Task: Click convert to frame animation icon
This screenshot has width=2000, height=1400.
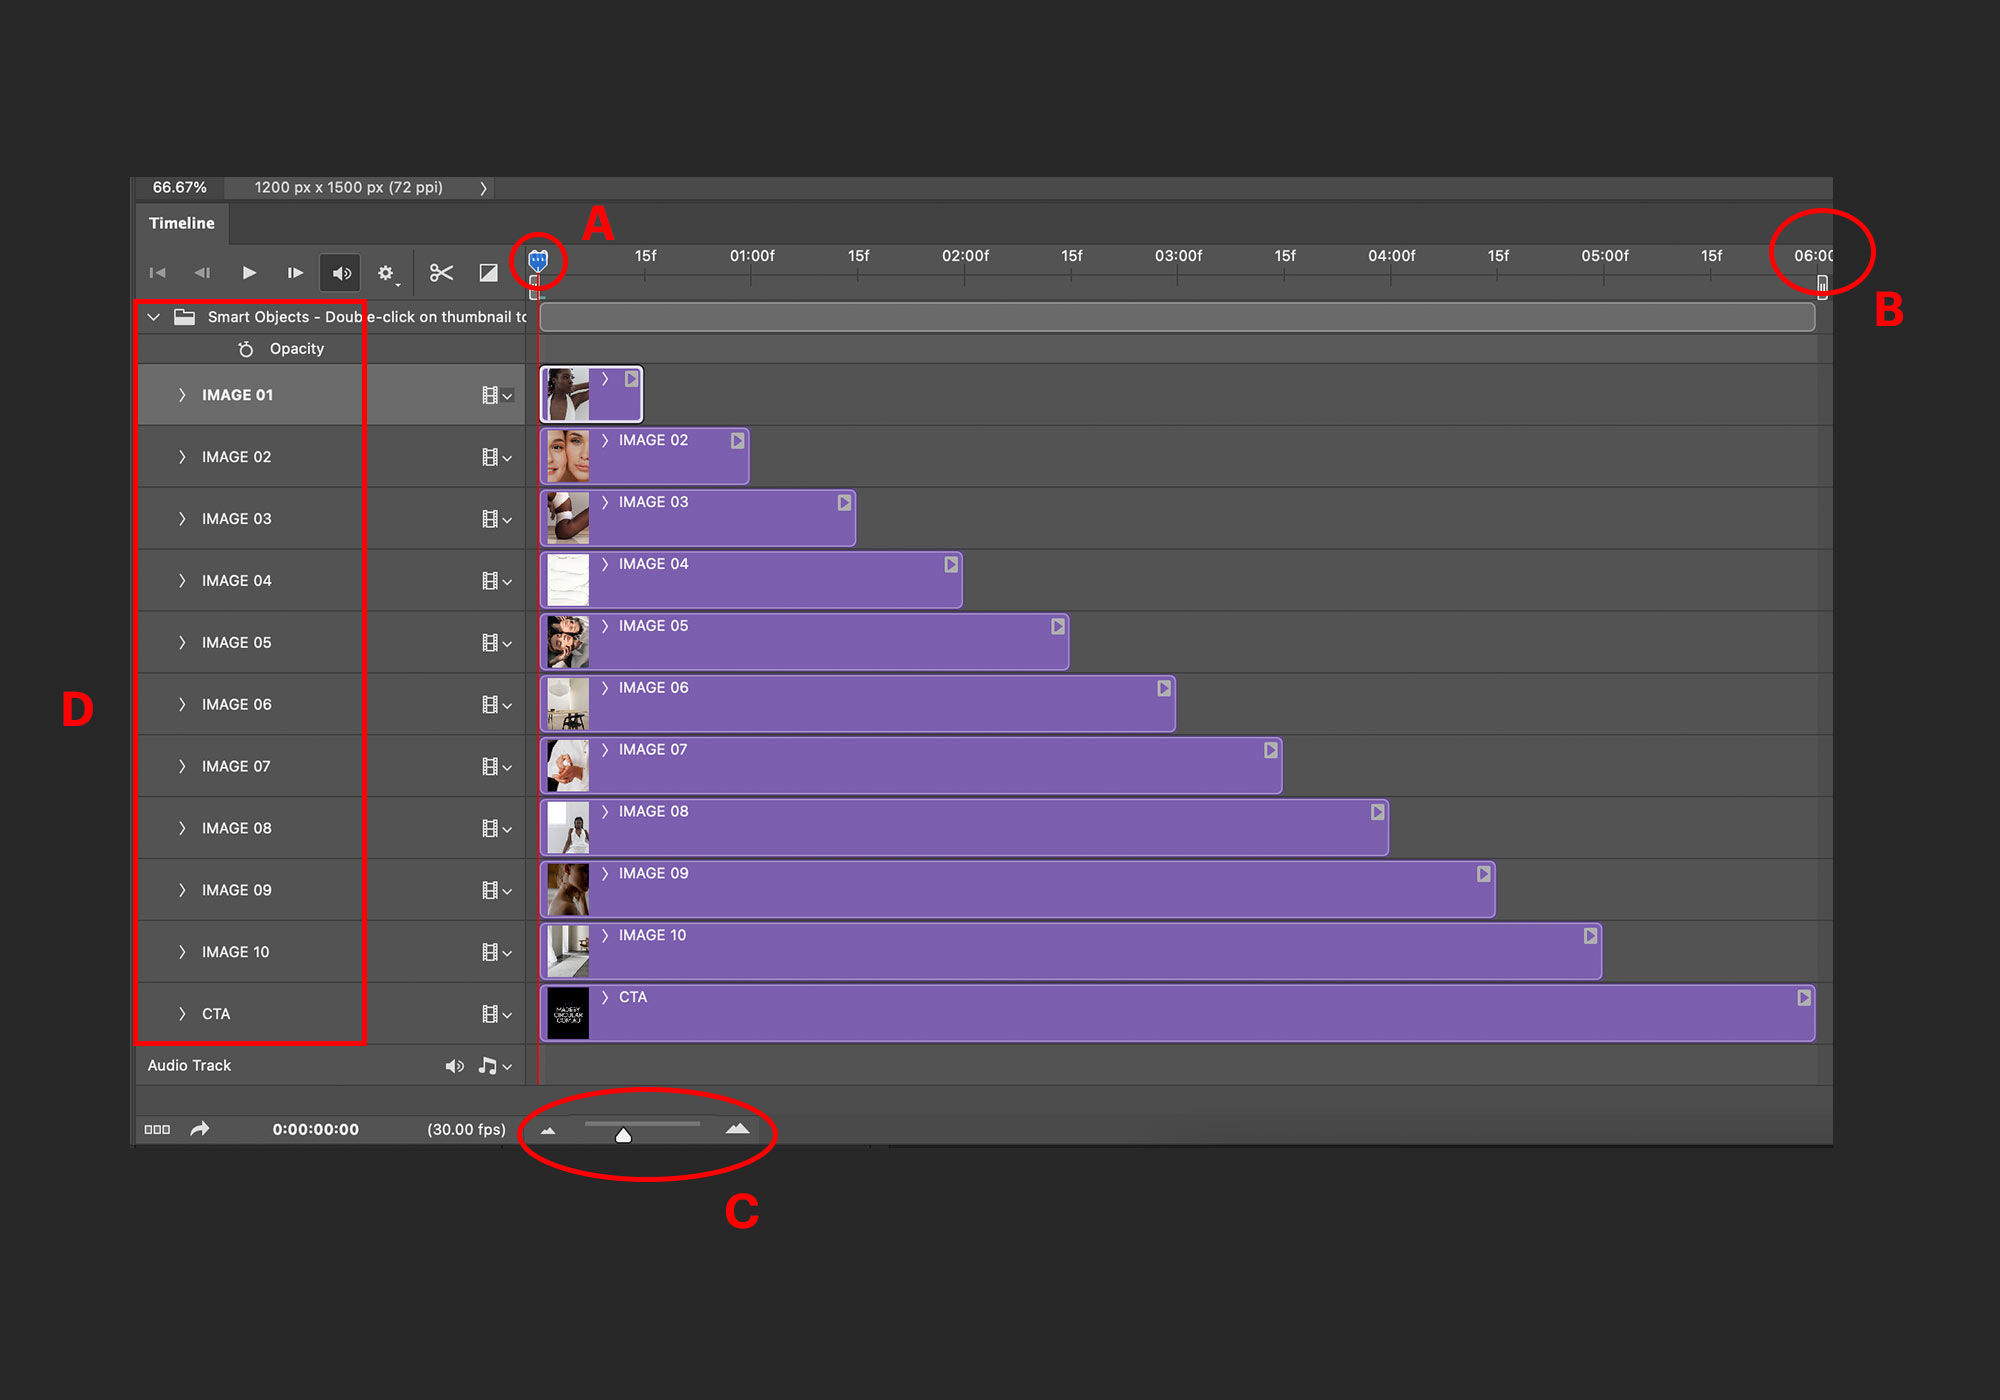Action: [157, 1129]
